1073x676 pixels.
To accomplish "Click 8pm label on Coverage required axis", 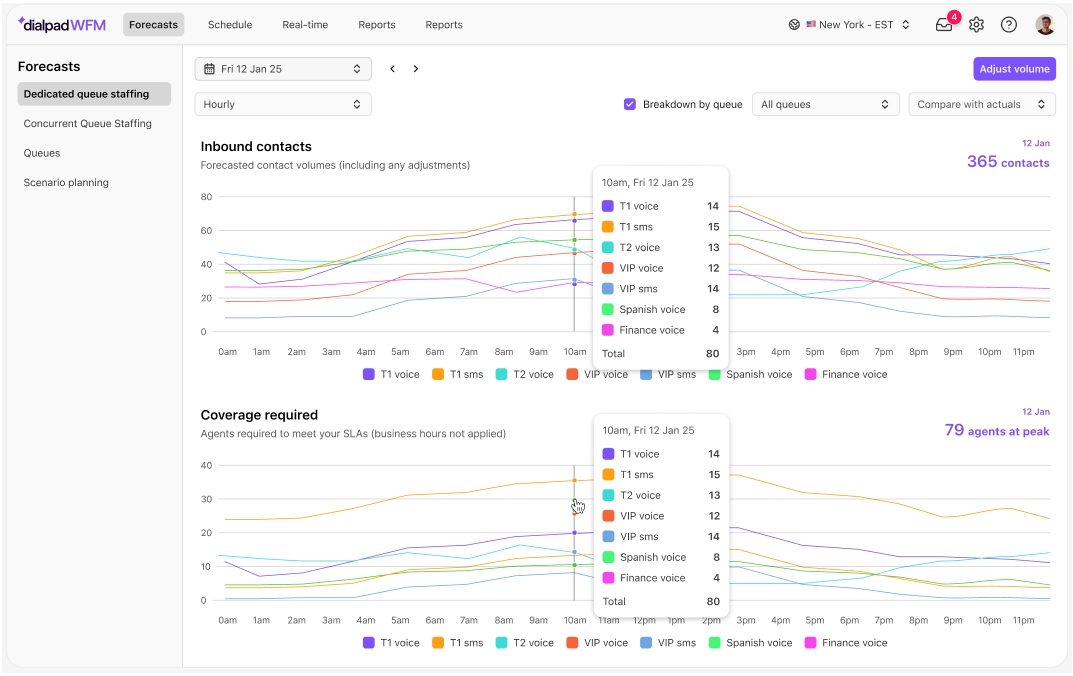I will click(x=918, y=620).
